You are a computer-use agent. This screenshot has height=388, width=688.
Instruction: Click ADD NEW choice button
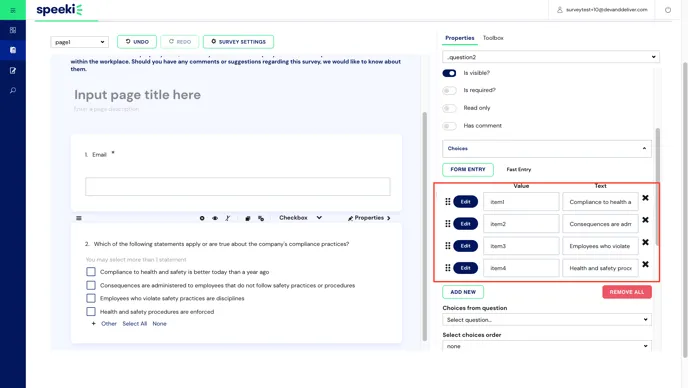coord(463,292)
